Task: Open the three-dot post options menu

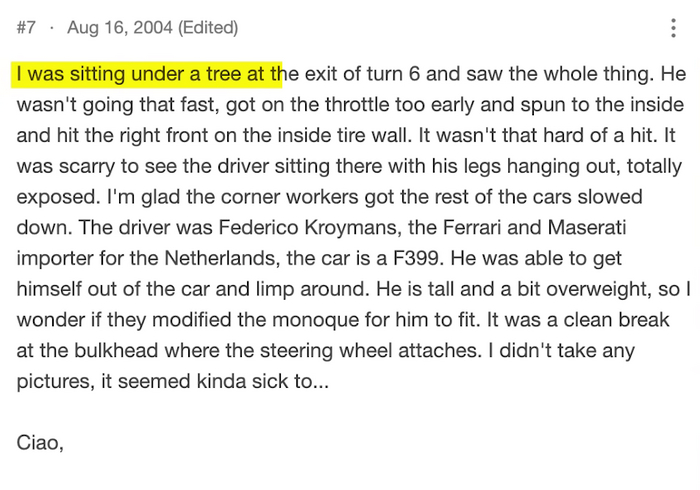Action: (x=673, y=28)
